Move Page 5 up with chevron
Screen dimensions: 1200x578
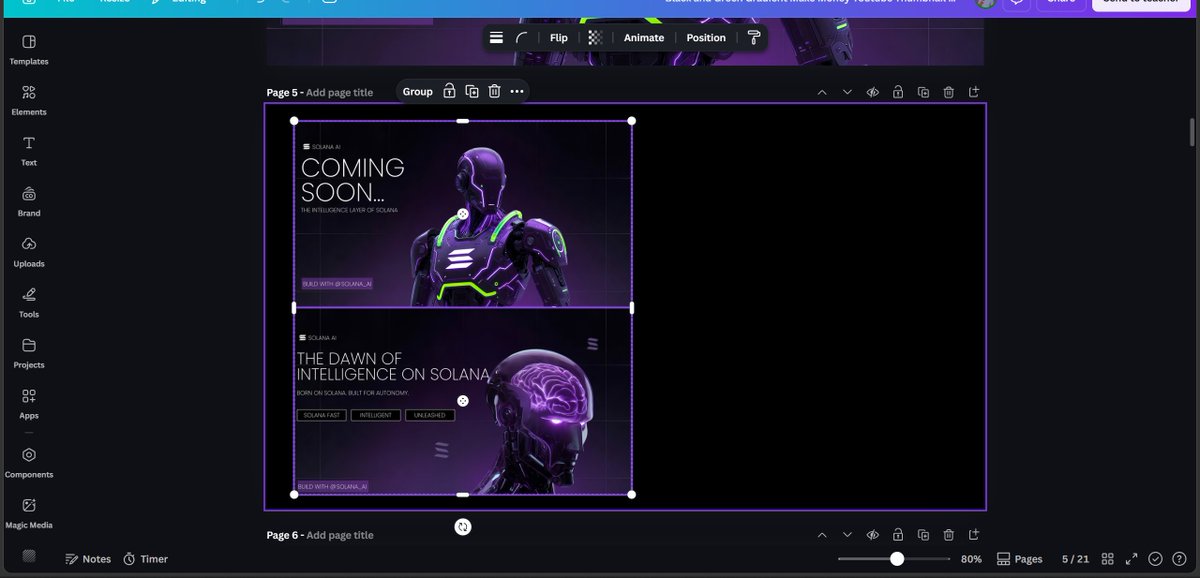[x=822, y=92]
